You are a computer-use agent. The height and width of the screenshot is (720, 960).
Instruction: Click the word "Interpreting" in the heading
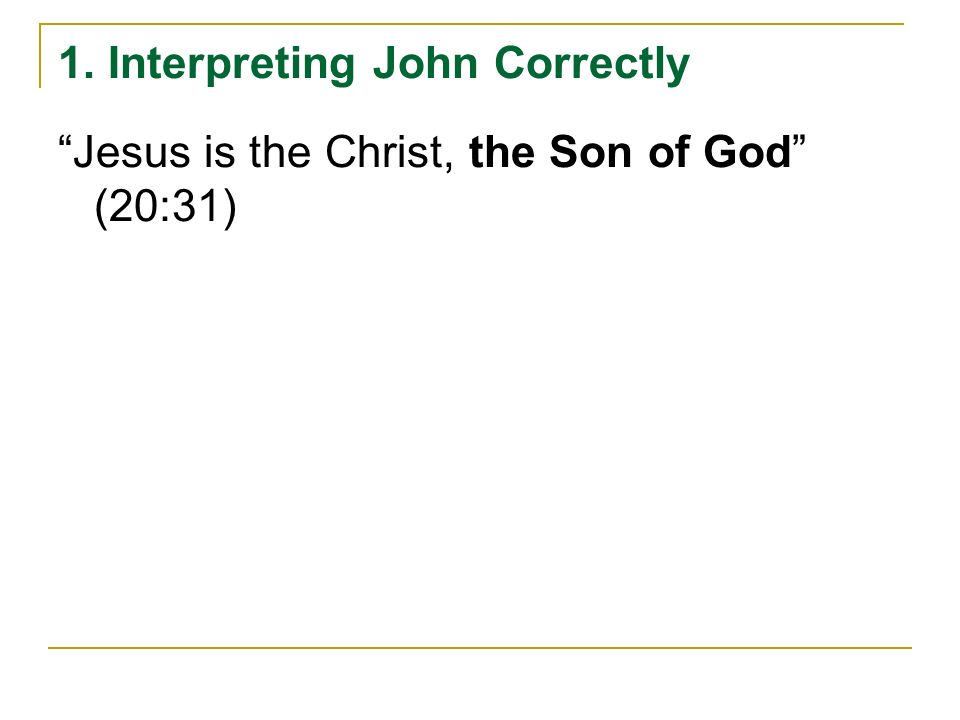pyautogui.click(x=231, y=65)
